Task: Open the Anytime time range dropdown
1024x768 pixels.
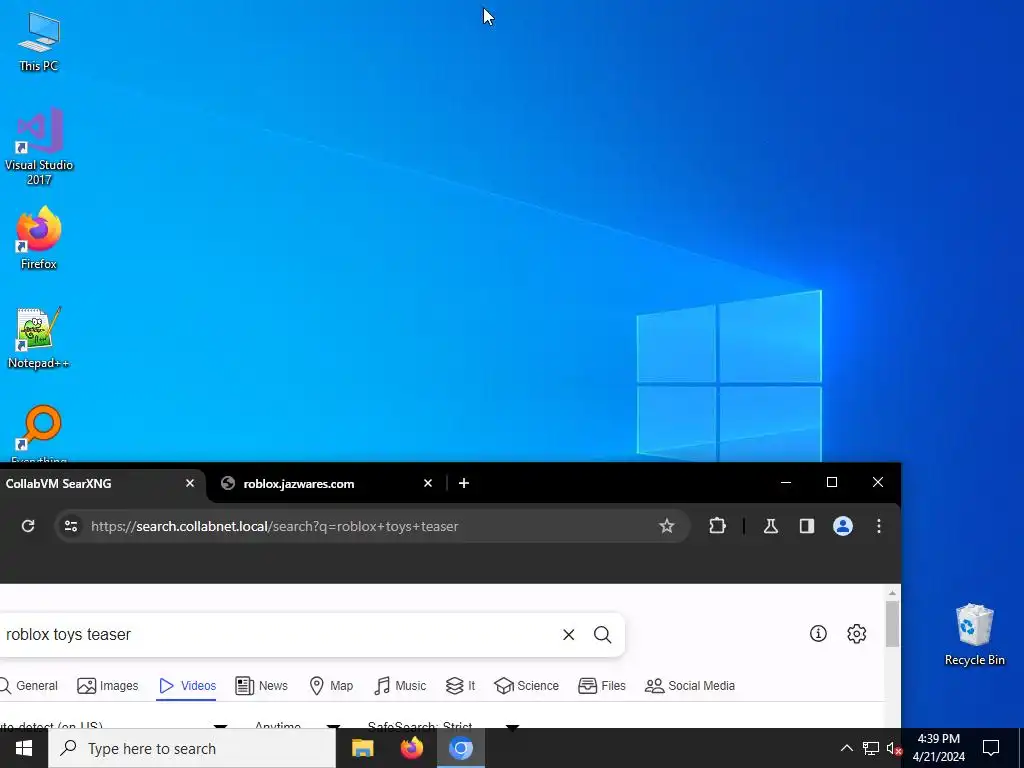Action: [x=297, y=724]
